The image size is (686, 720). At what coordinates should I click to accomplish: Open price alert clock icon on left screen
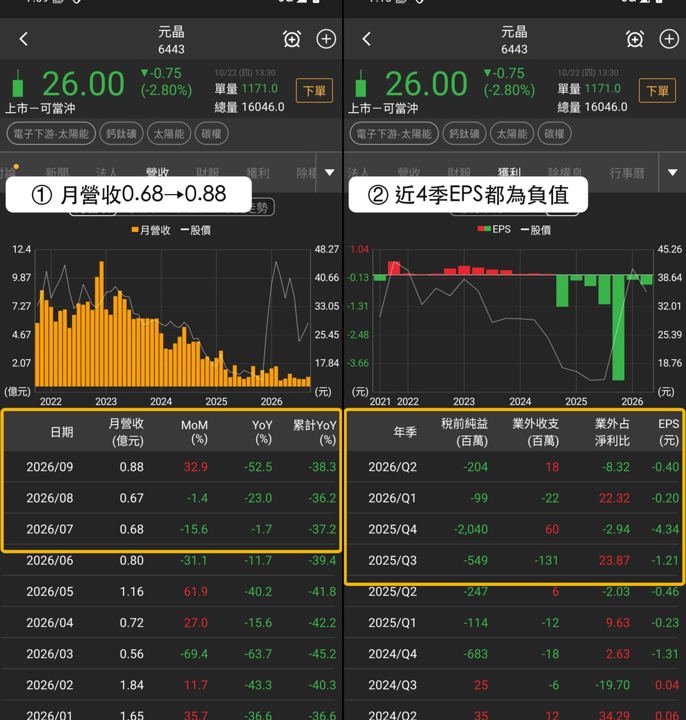[x=292, y=39]
